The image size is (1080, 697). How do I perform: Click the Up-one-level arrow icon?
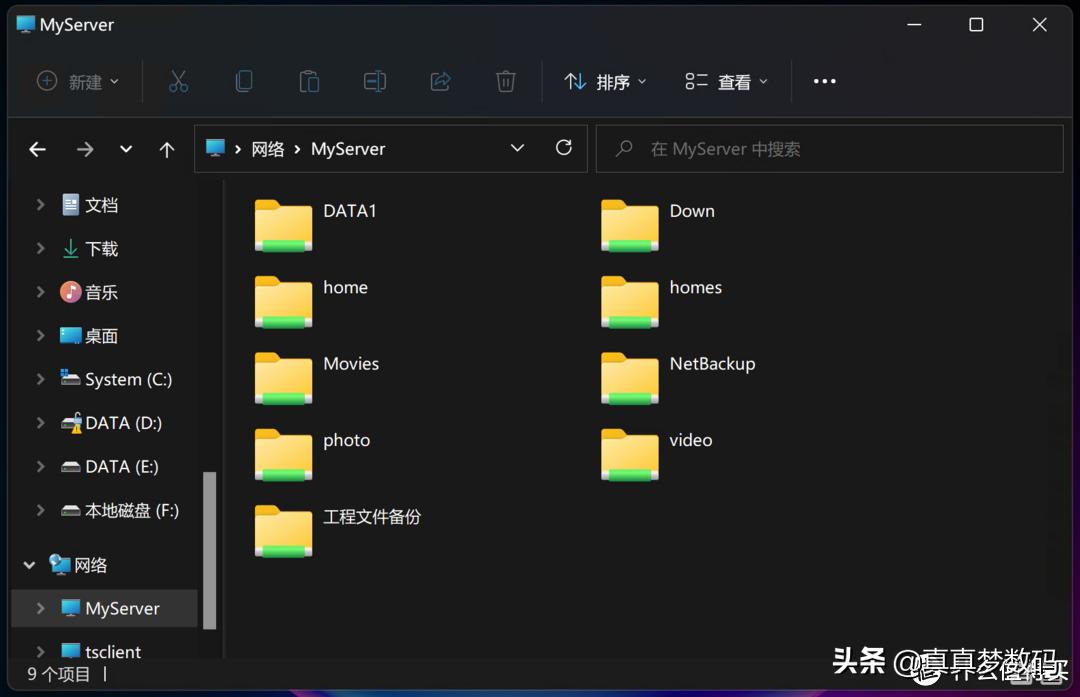coord(166,148)
